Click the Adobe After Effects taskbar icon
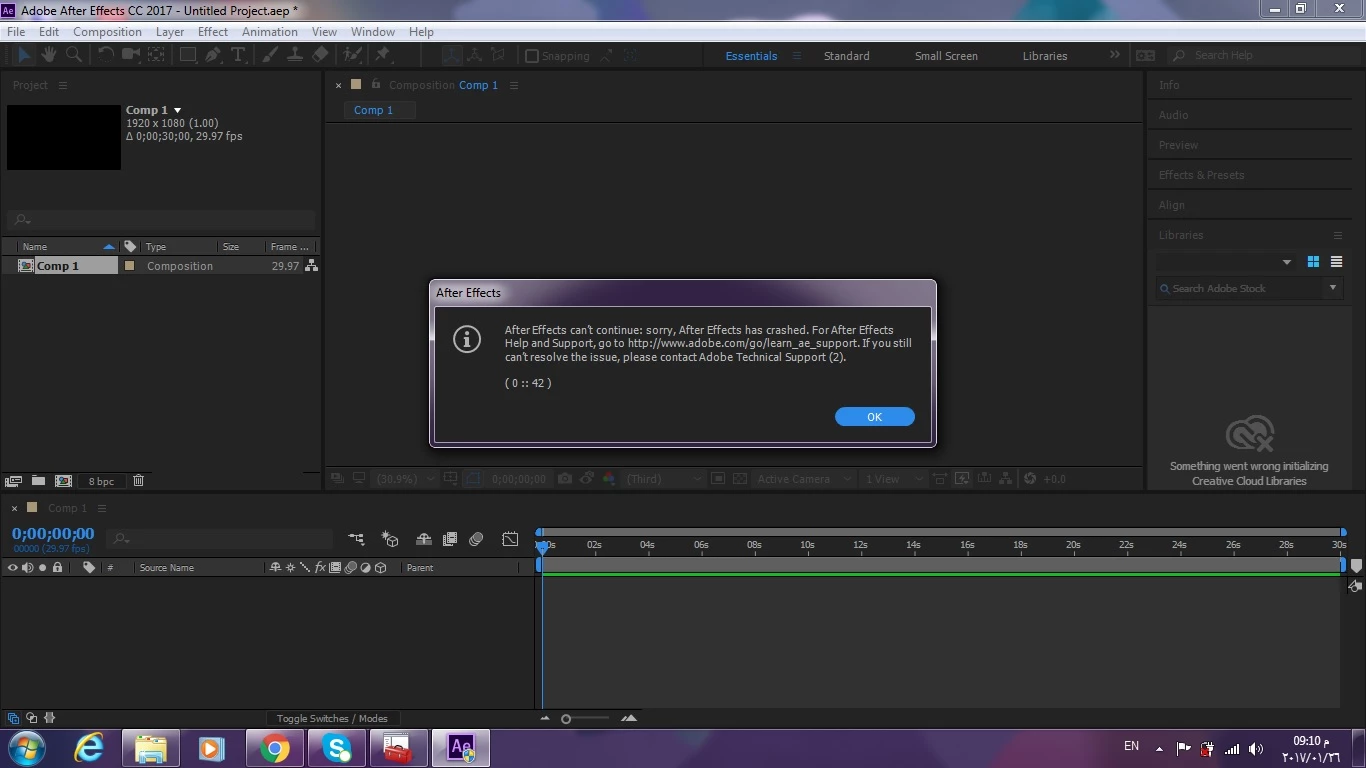1366x768 pixels. 461,748
